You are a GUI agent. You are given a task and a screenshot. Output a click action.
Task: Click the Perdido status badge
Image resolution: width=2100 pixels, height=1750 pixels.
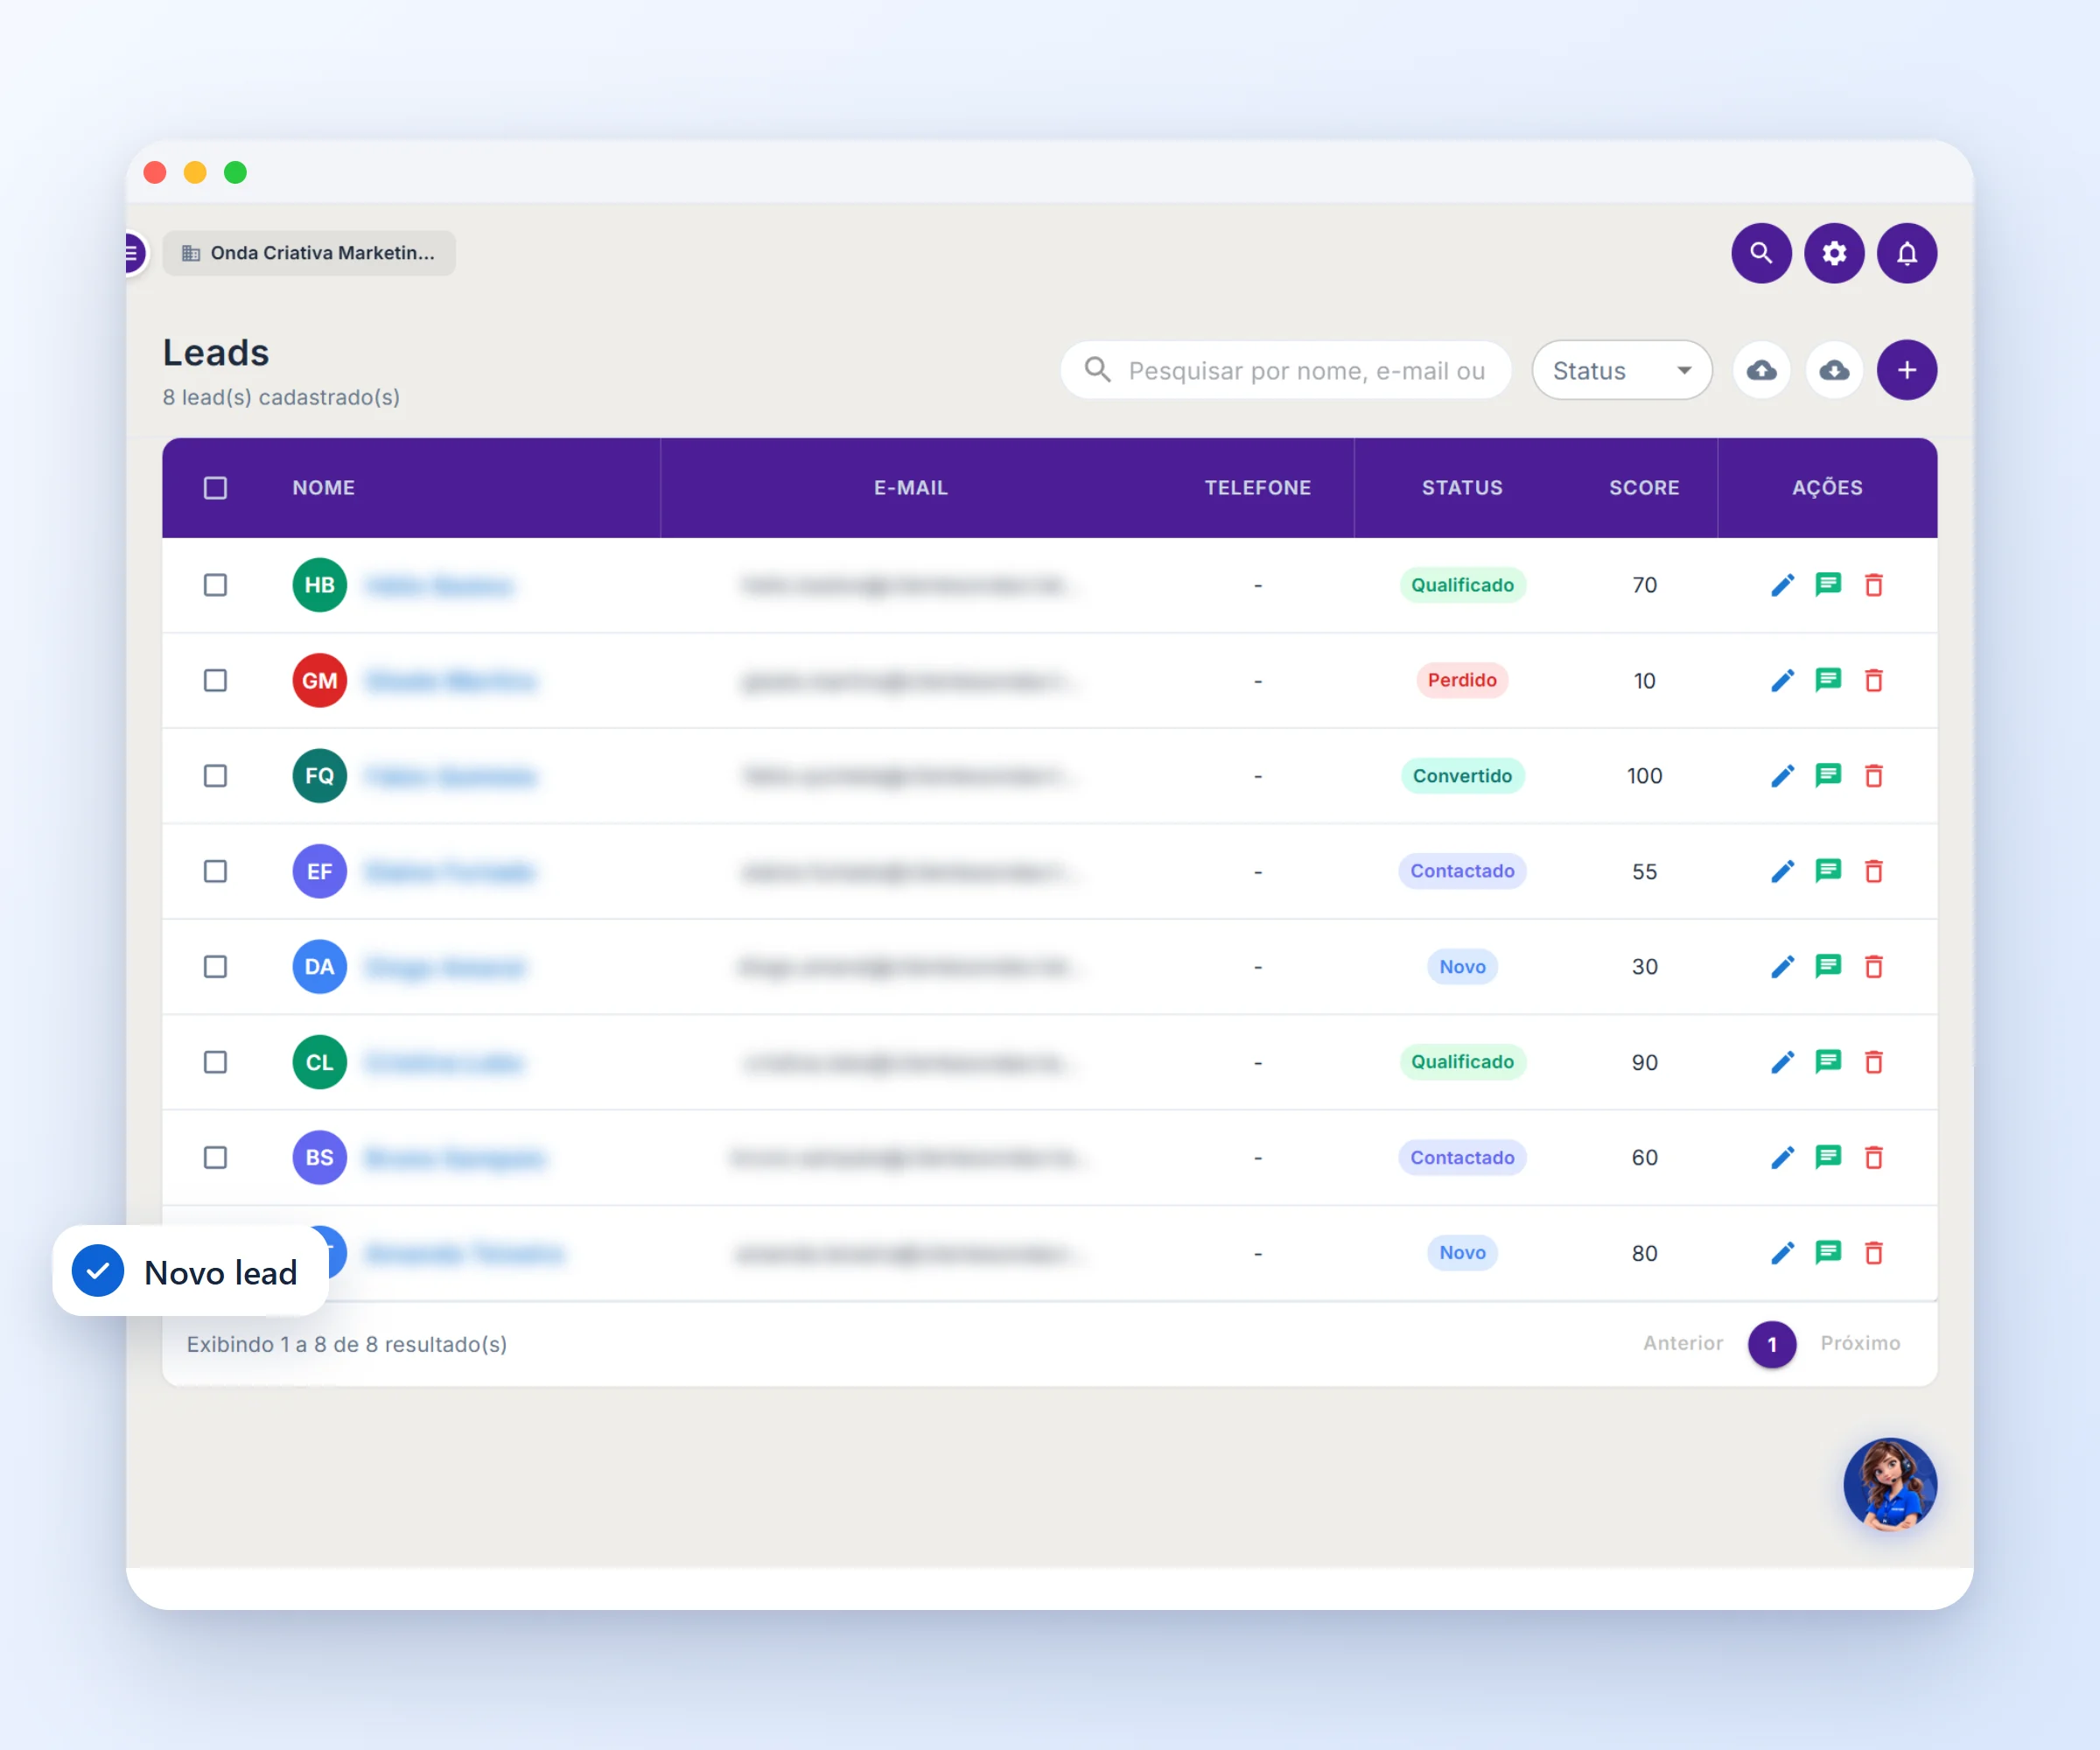pyautogui.click(x=1462, y=680)
